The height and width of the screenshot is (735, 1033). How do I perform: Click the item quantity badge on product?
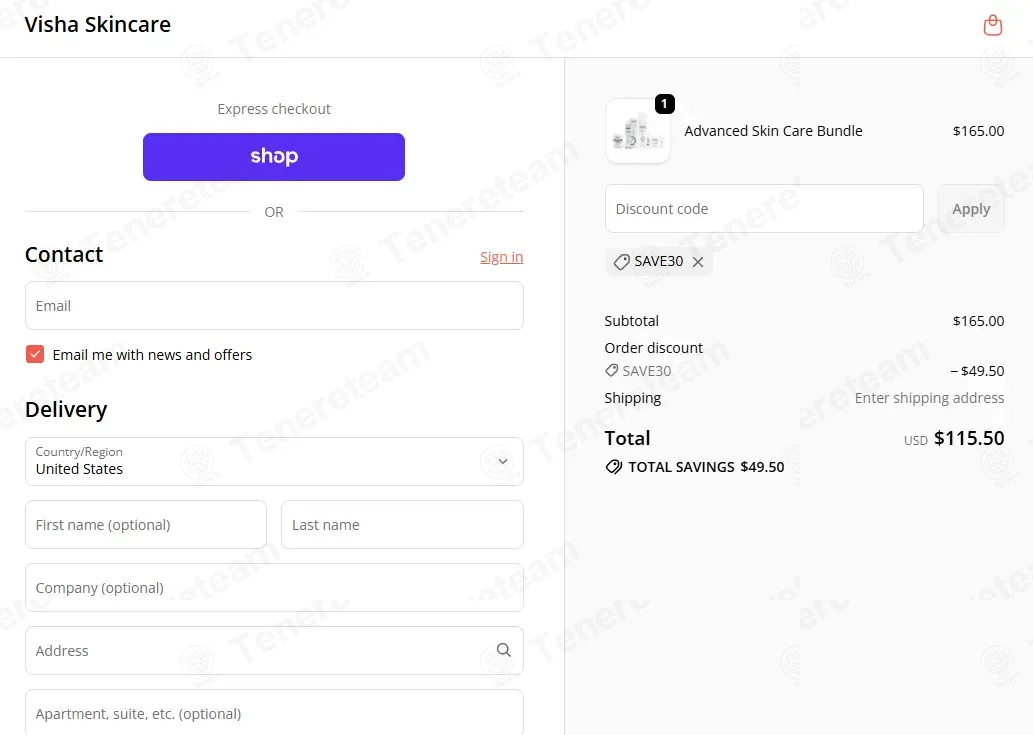tap(664, 103)
